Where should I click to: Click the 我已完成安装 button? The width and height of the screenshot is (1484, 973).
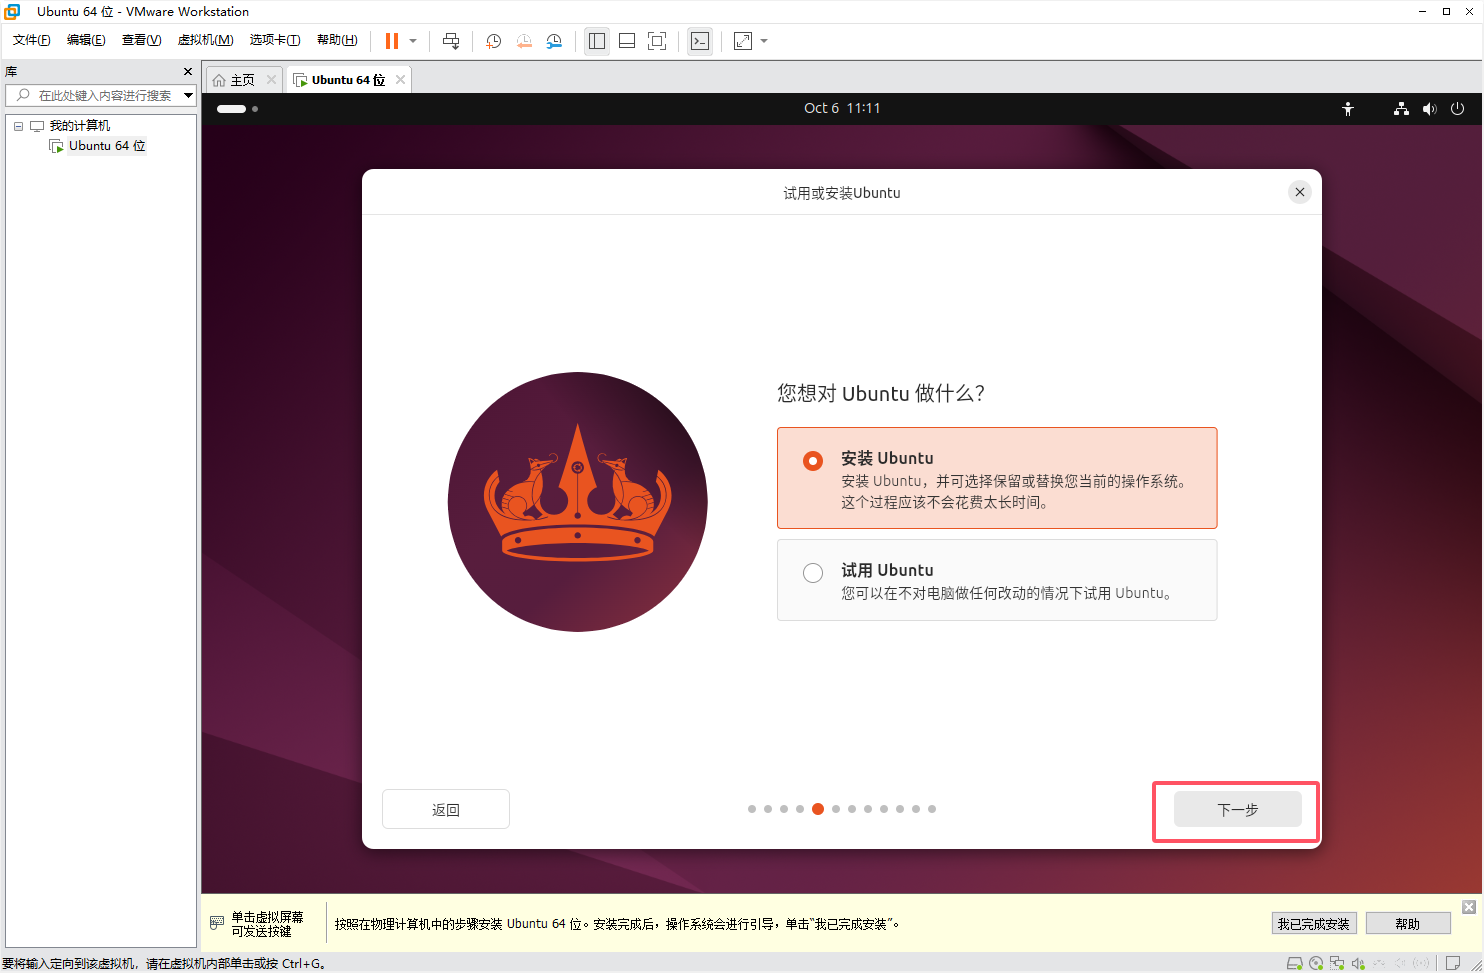pyautogui.click(x=1313, y=924)
